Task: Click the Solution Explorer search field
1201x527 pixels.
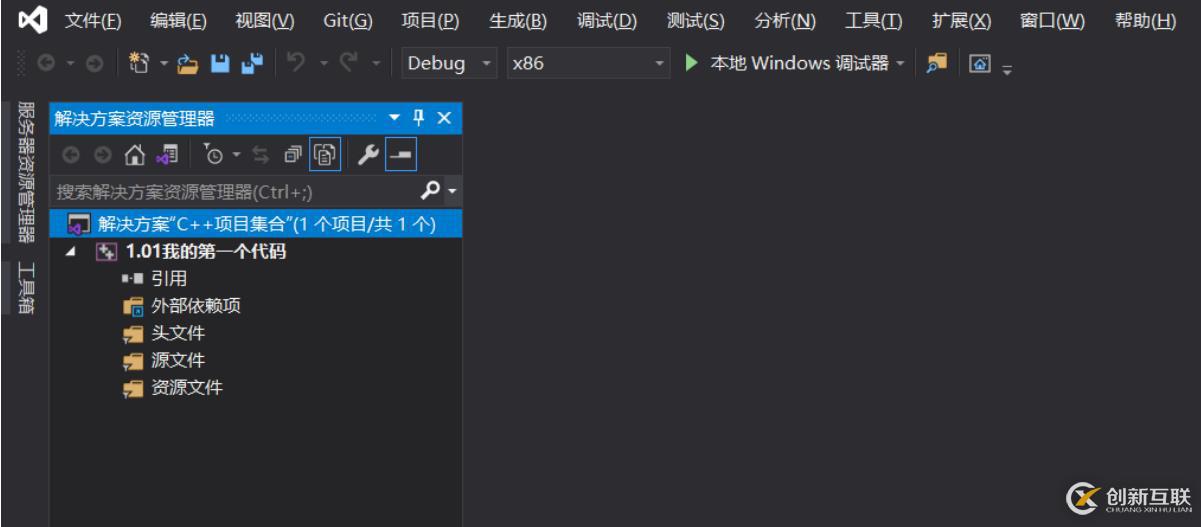Action: (236, 191)
